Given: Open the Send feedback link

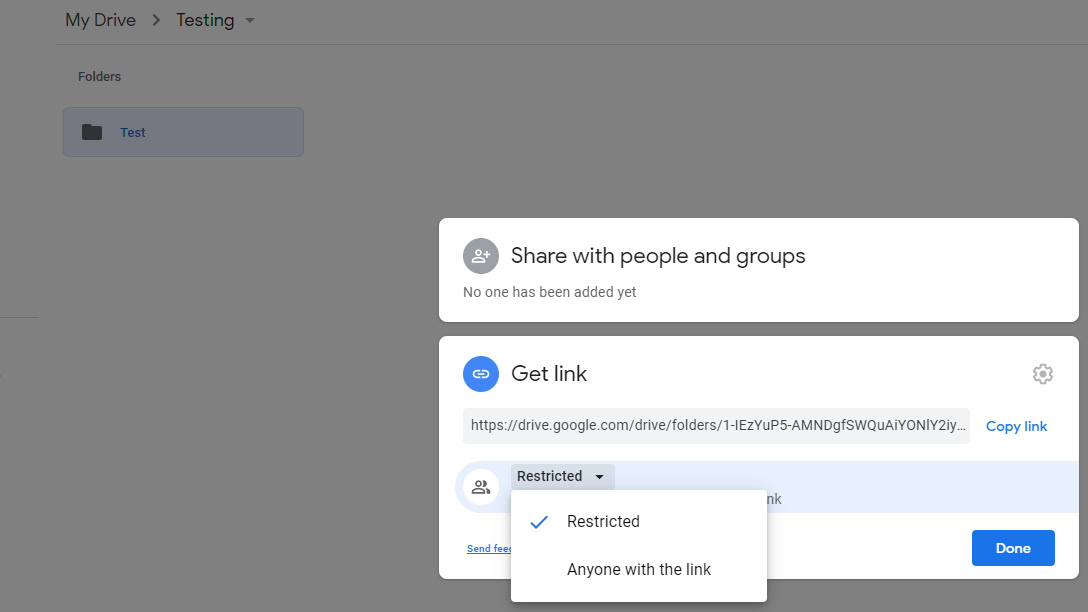Looking at the screenshot, I should [489, 549].
